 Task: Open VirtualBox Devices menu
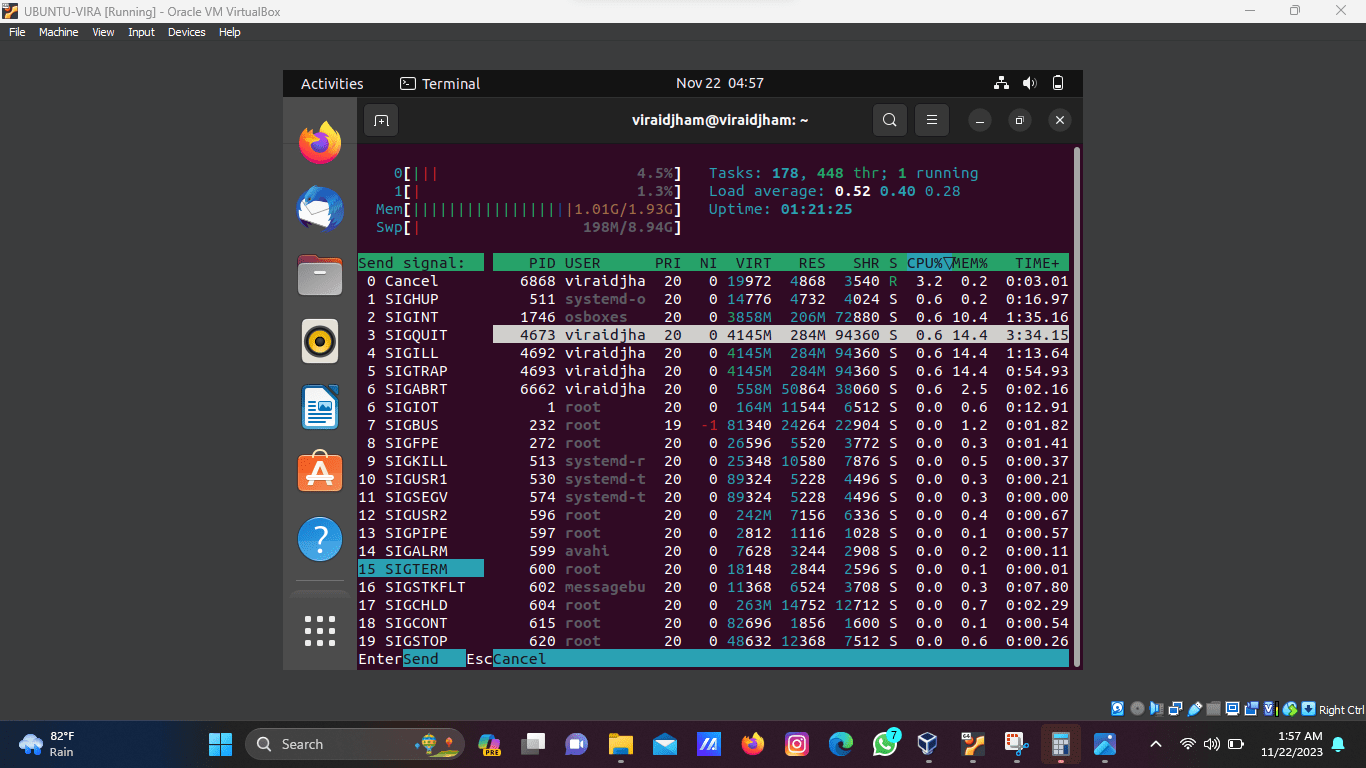pyautogui.click(x=186, y=32)
